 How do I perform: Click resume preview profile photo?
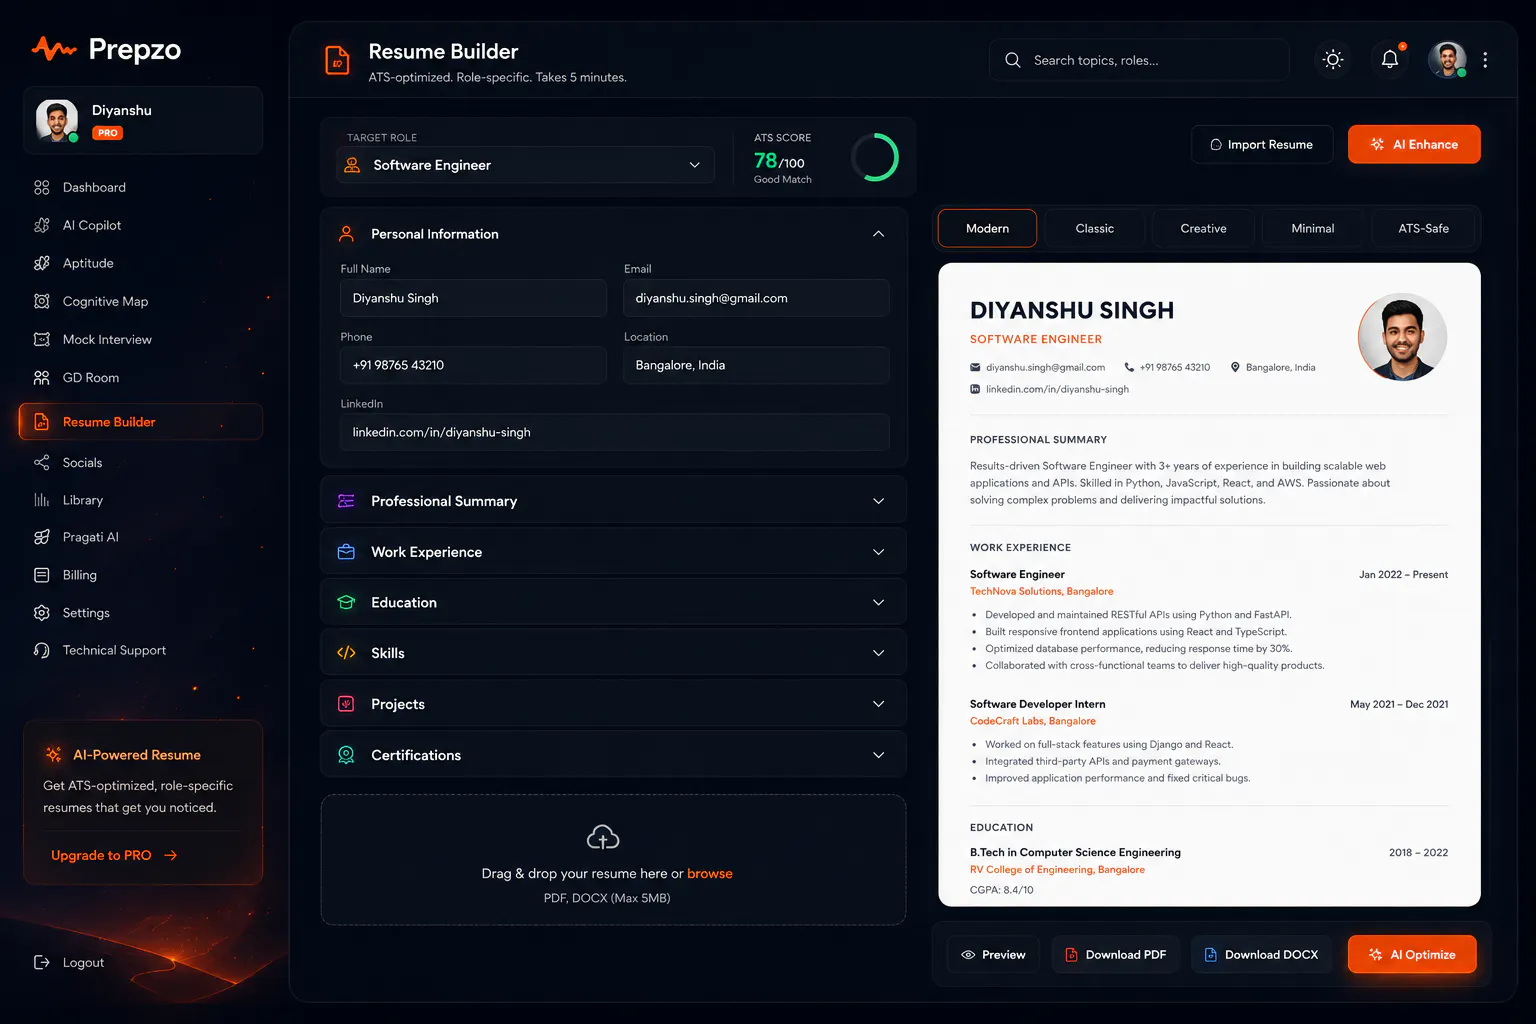(x=1402, y=337)
